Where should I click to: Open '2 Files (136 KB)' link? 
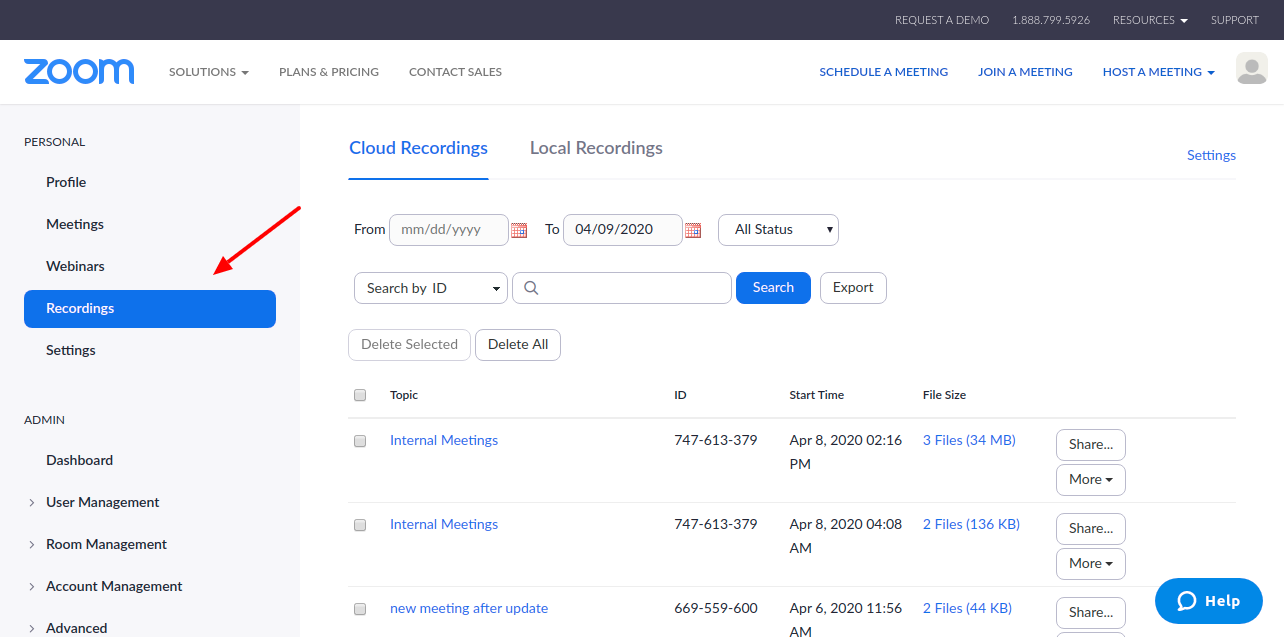coord(971,525)
